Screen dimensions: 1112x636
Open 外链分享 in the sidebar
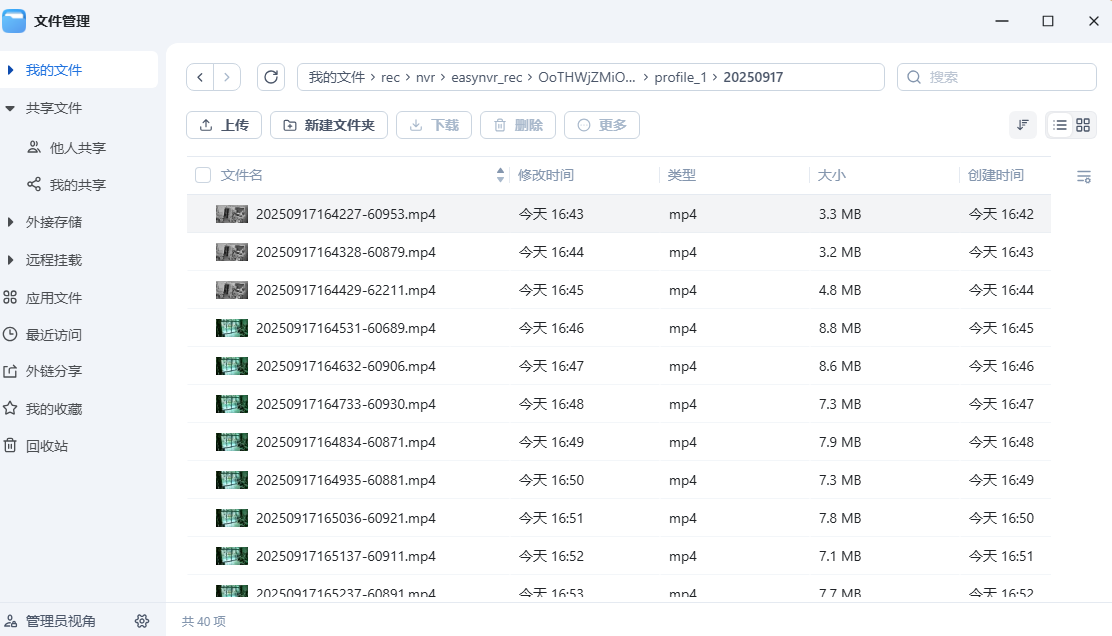[x=54, y=371]
